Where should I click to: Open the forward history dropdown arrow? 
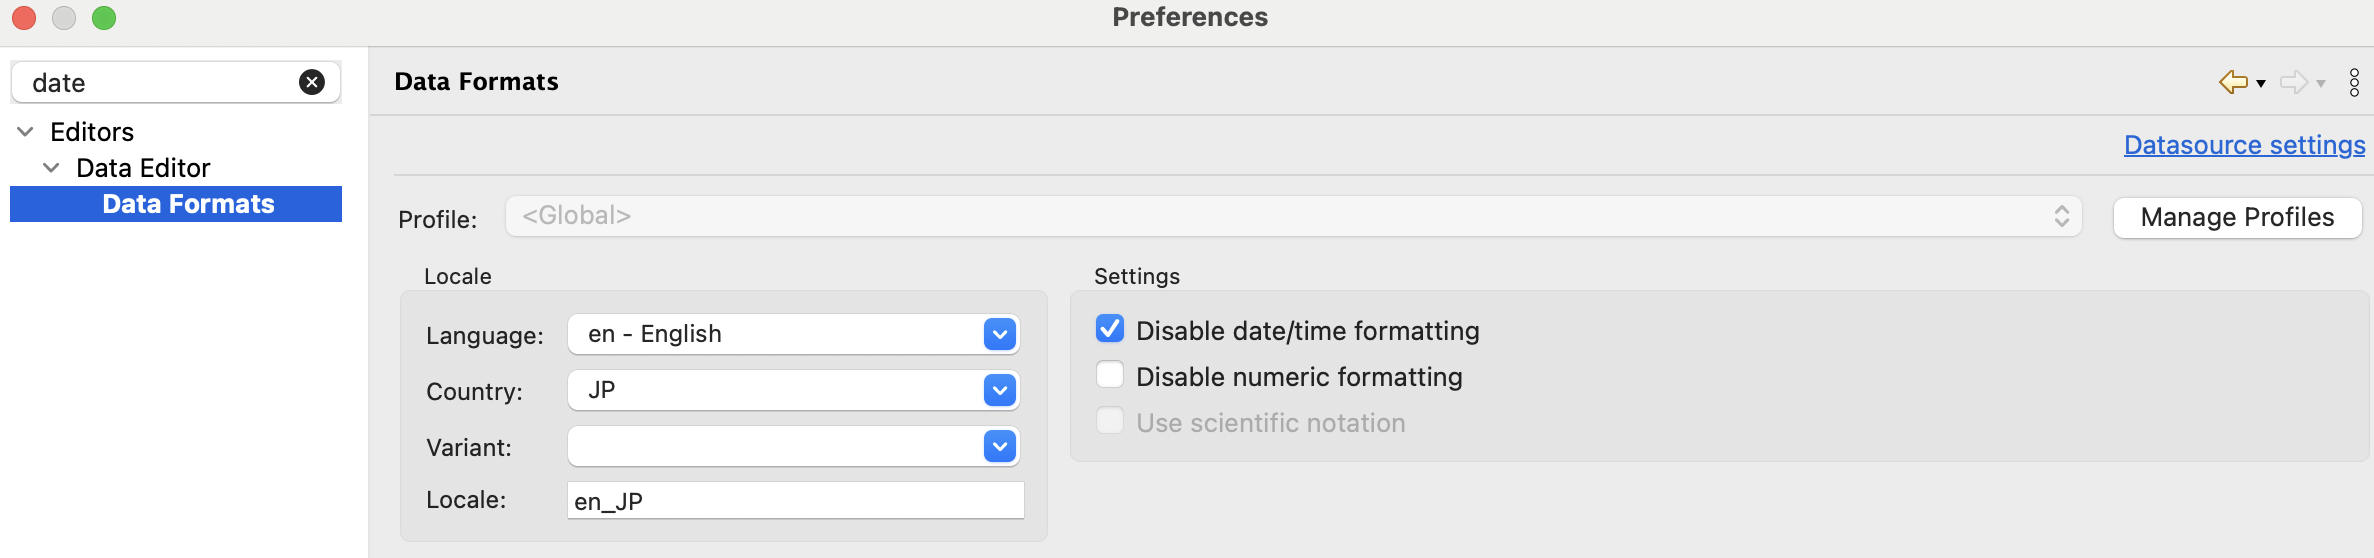coord(2321,84)
